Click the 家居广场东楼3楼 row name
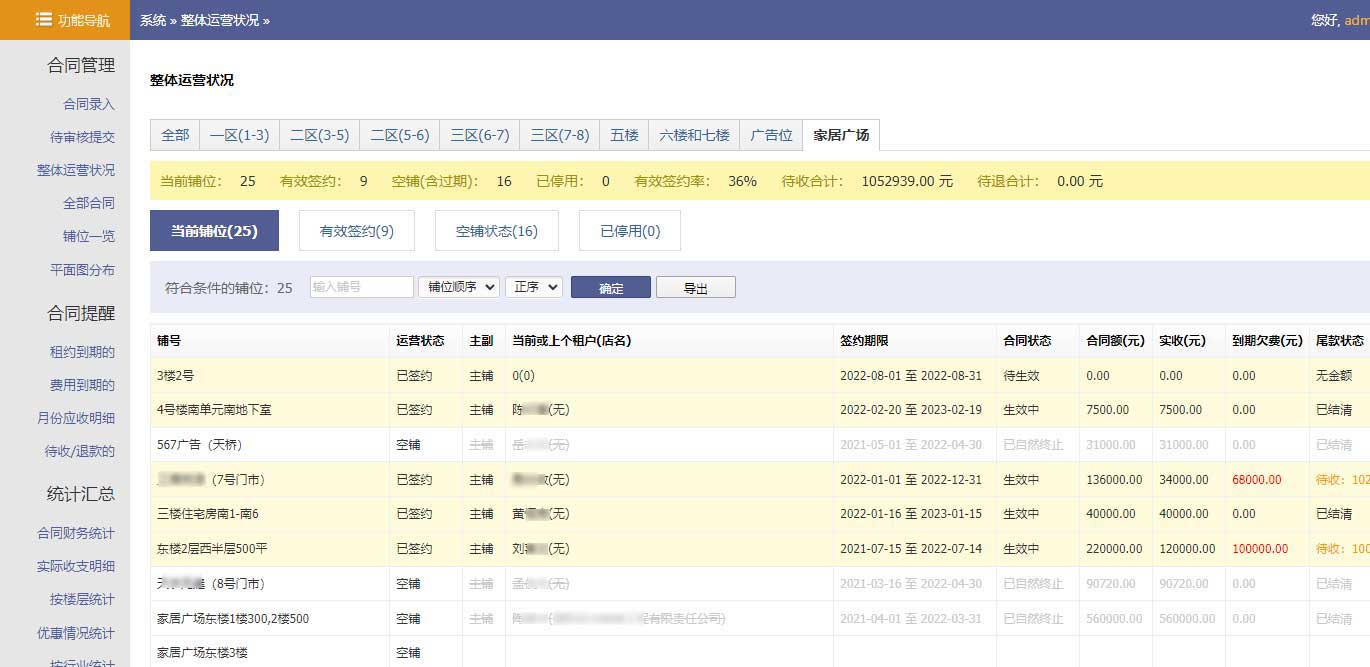 click(x=202, y=653)
